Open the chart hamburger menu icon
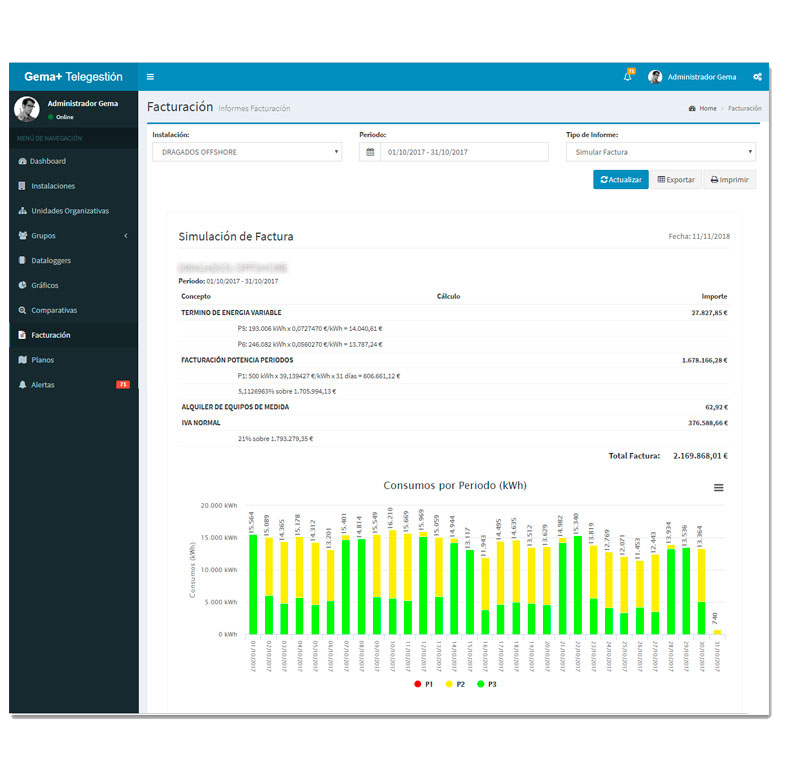This screenshot has width=787, height=768. 718,488
